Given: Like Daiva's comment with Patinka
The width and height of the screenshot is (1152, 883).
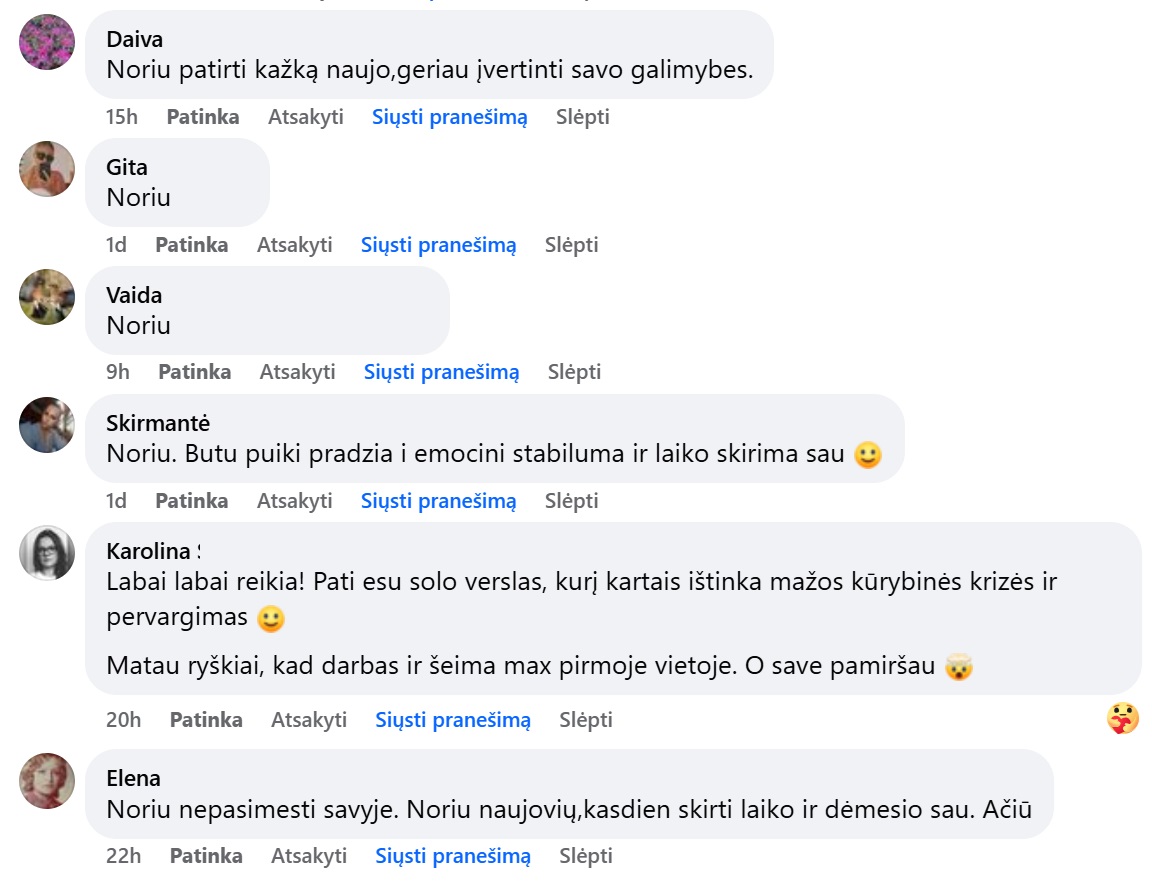Looking at the screenshot, I should [202, 116].
